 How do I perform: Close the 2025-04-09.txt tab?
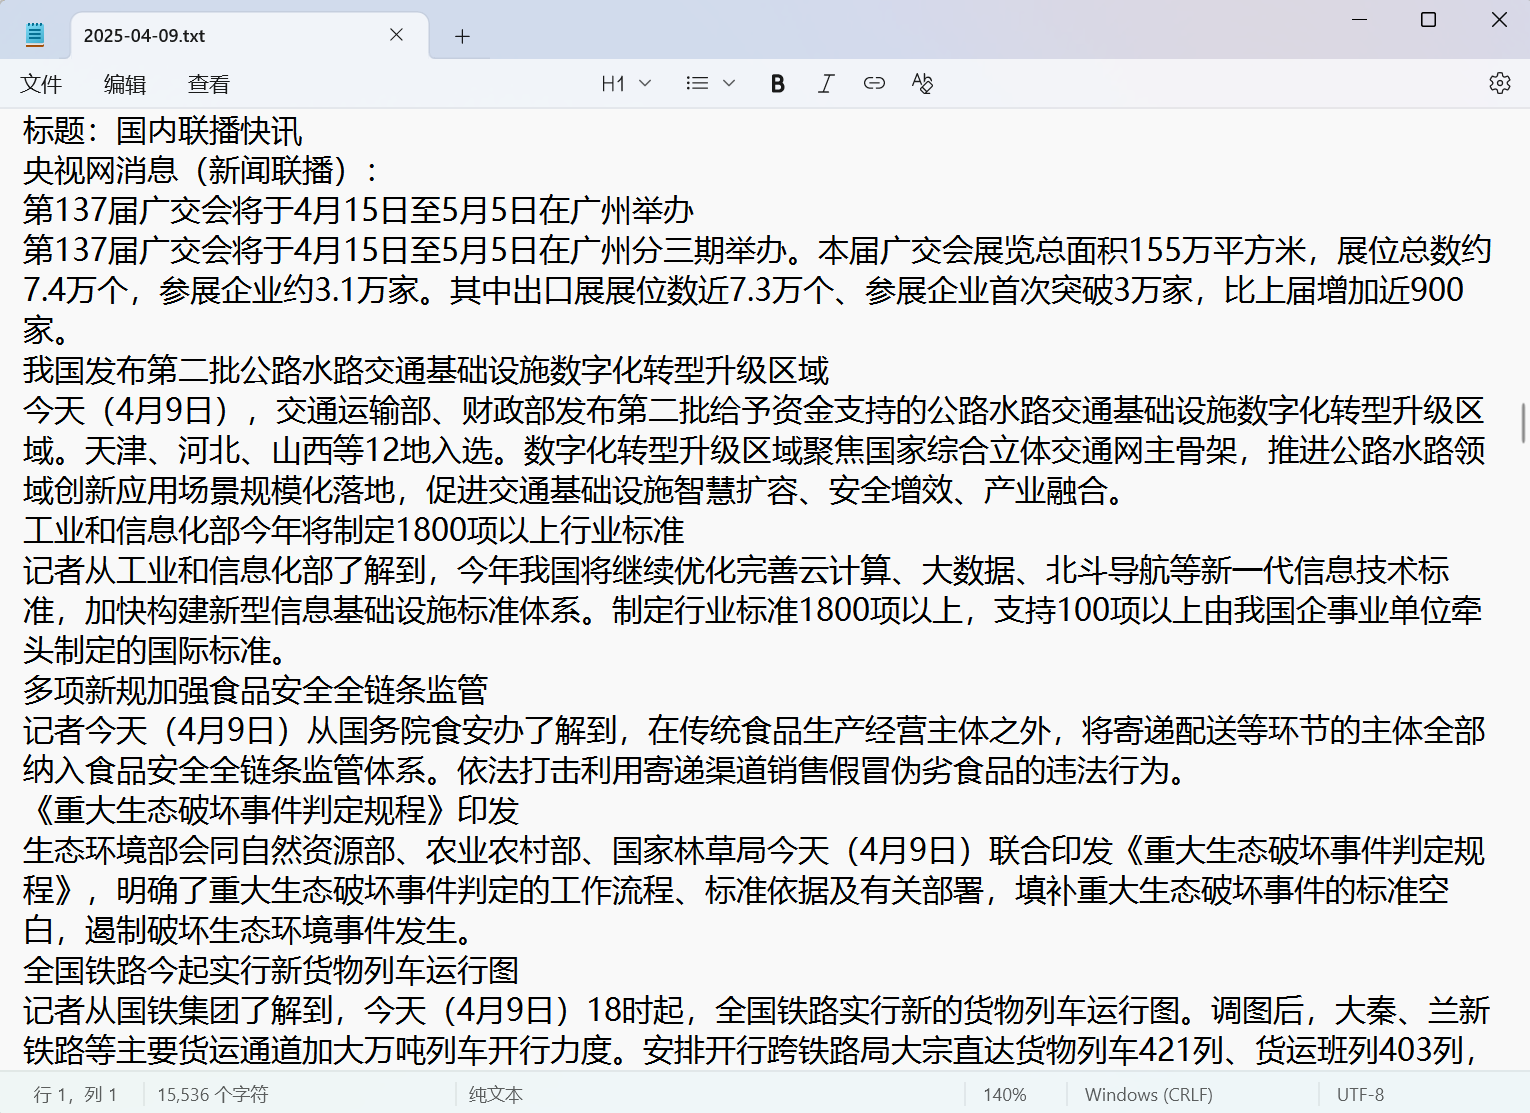point(396,35)
